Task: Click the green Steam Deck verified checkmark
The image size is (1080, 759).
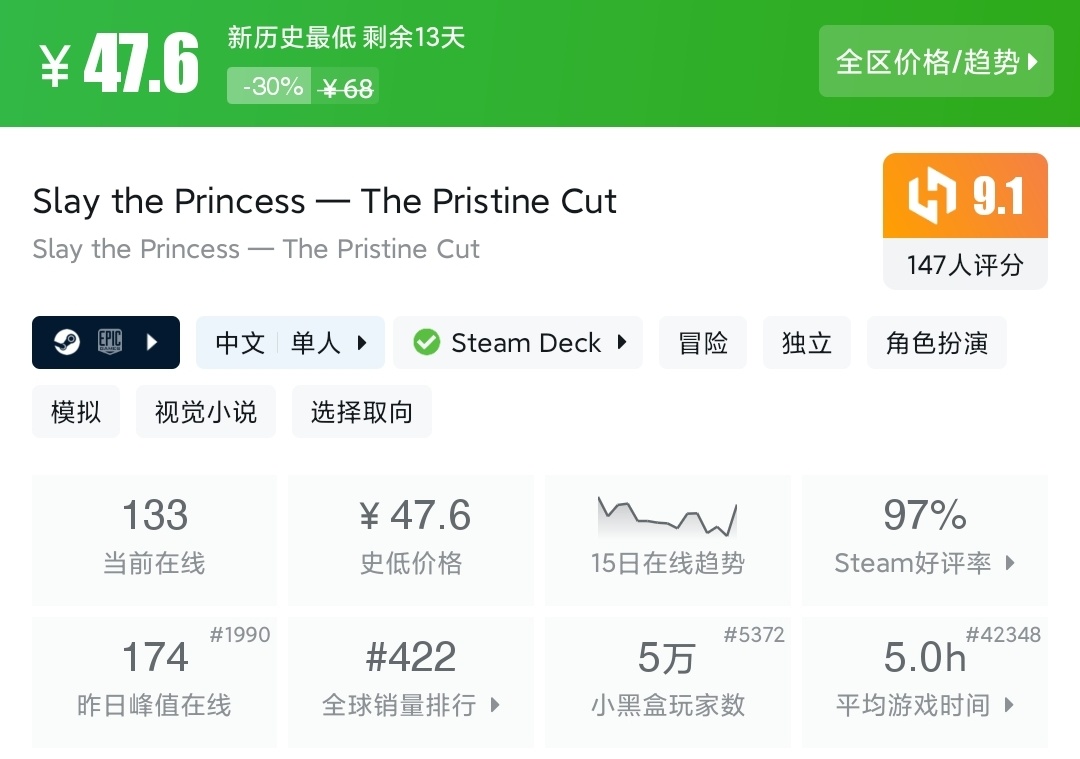Action: [x=426, y=343]
